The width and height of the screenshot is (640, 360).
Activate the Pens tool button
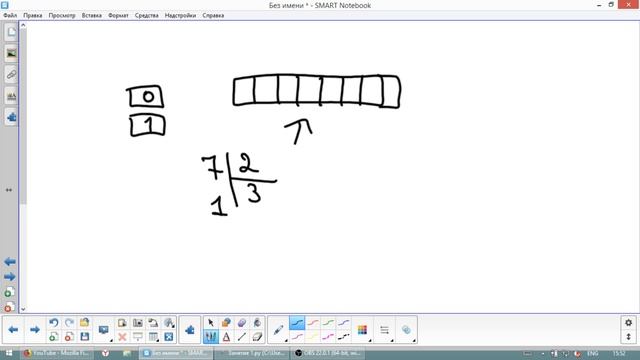tap(211, 337)
